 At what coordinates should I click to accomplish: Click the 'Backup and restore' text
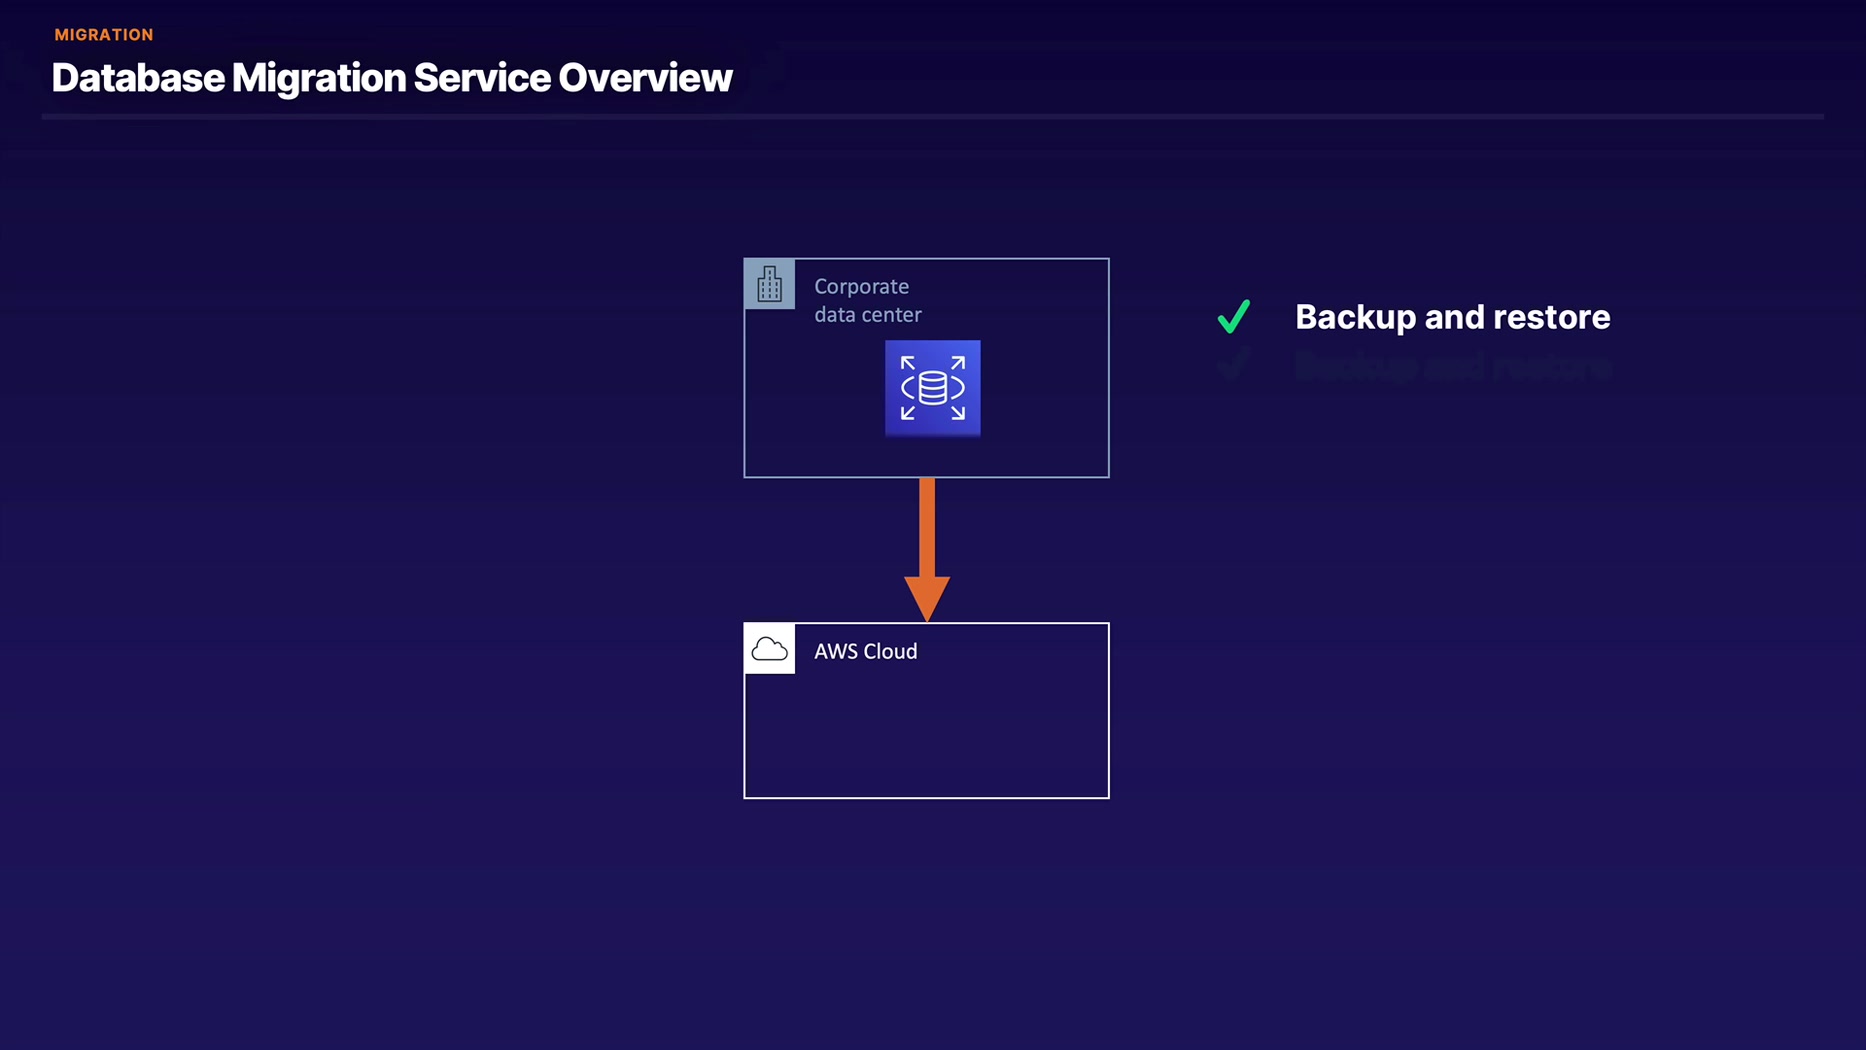1452,317
